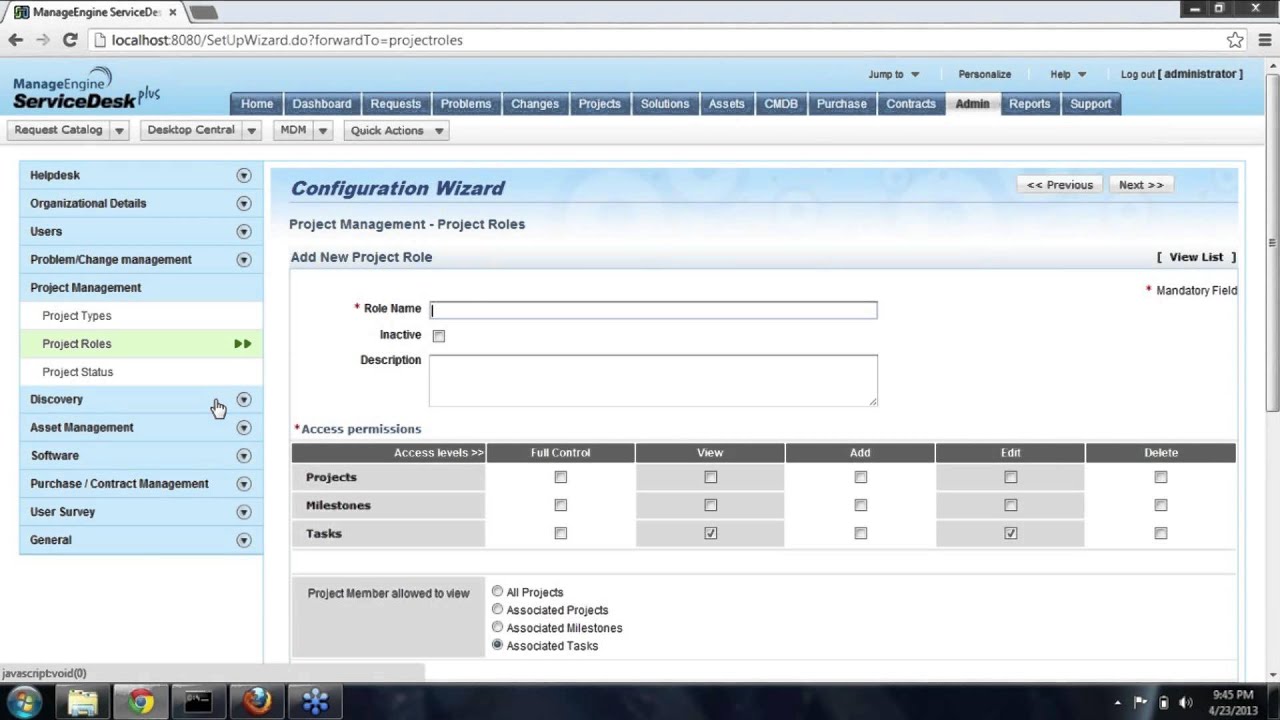
Task: Click the blue snowflake taskbar icon
Action: 315,702
